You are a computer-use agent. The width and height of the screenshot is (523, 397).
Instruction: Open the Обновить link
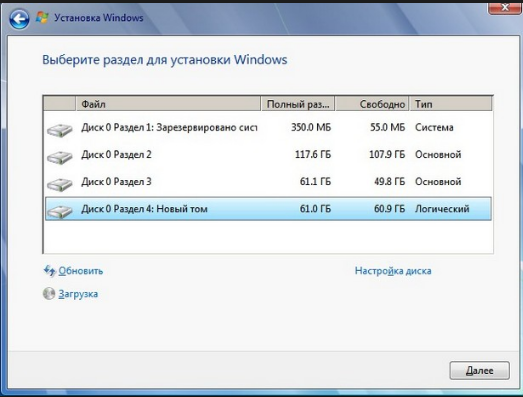pyautogui.click(x=81, y=271)
